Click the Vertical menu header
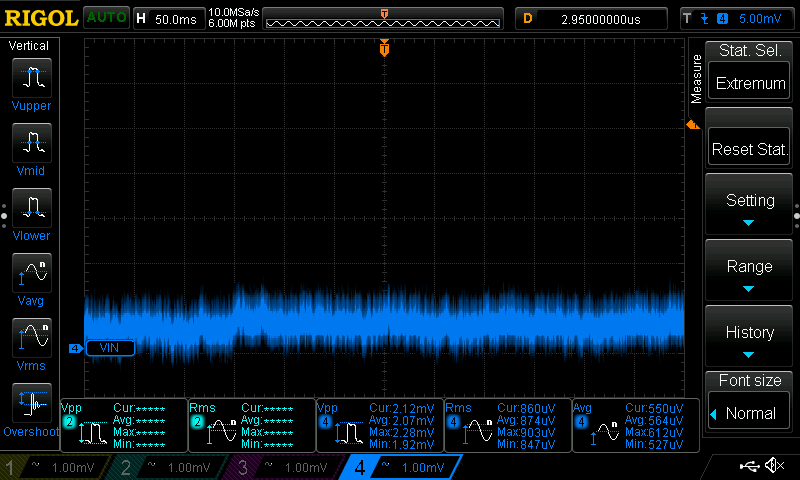800x480 pixels. coord(29,46)
